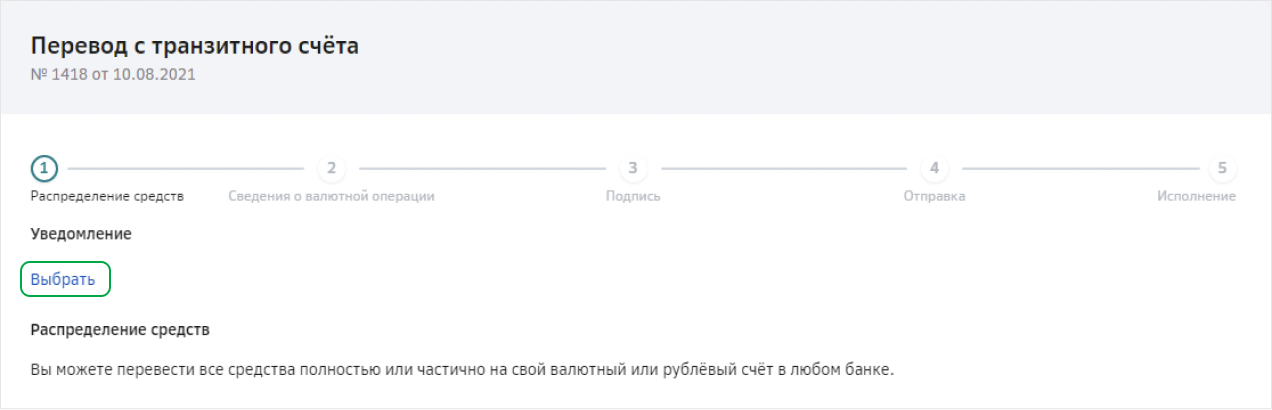Click the 'Уведомление' section label
The height and width of the screenshot is (410, 1272).
tap(81, 234)
